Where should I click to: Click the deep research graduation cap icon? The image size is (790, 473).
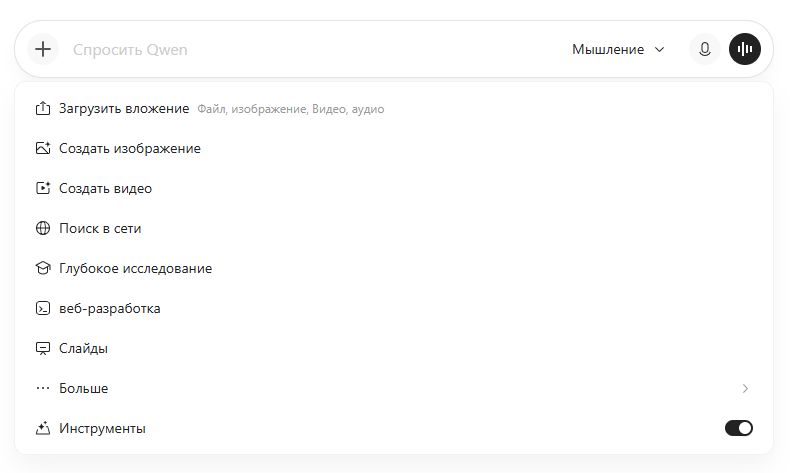click(43, 268)
